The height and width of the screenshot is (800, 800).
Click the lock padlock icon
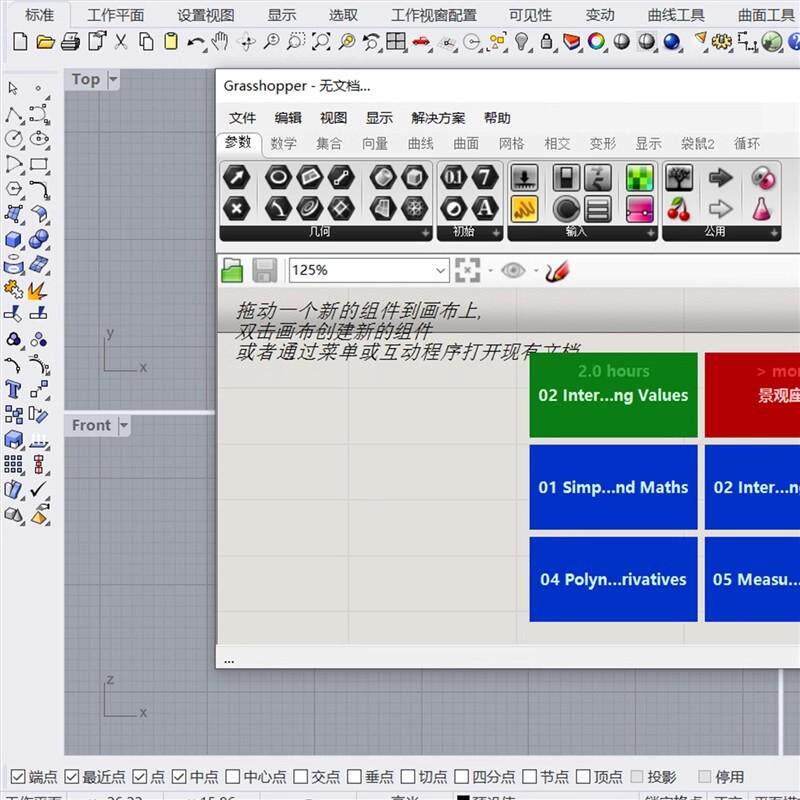click(546, 41)
